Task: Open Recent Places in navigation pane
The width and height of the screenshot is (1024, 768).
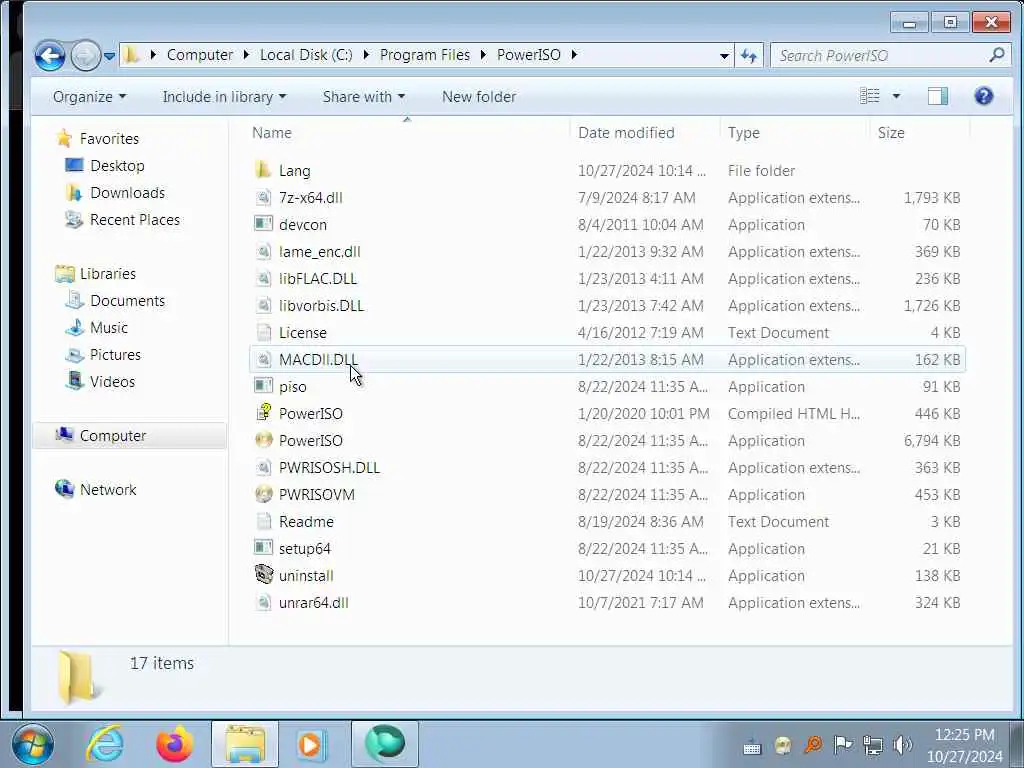Action: 135,220
